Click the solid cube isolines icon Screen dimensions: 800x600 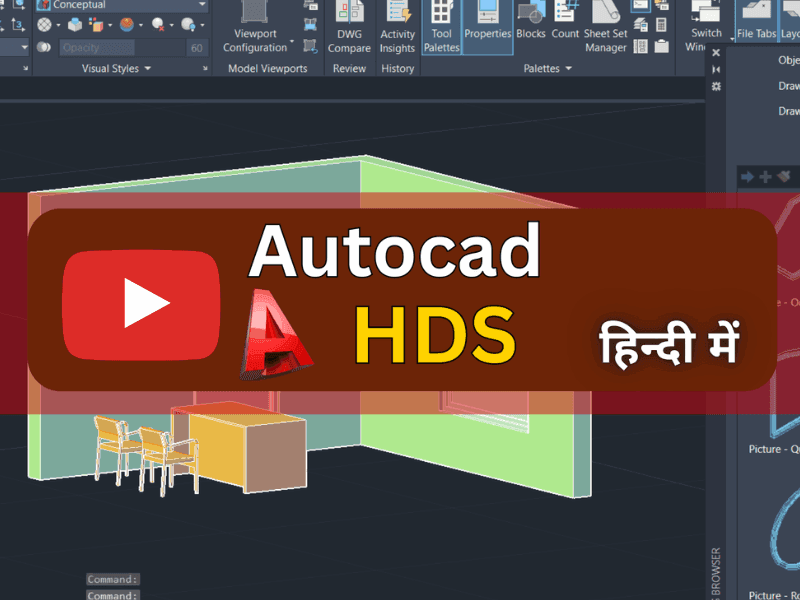pyautogui.click(x=75, y=24)
